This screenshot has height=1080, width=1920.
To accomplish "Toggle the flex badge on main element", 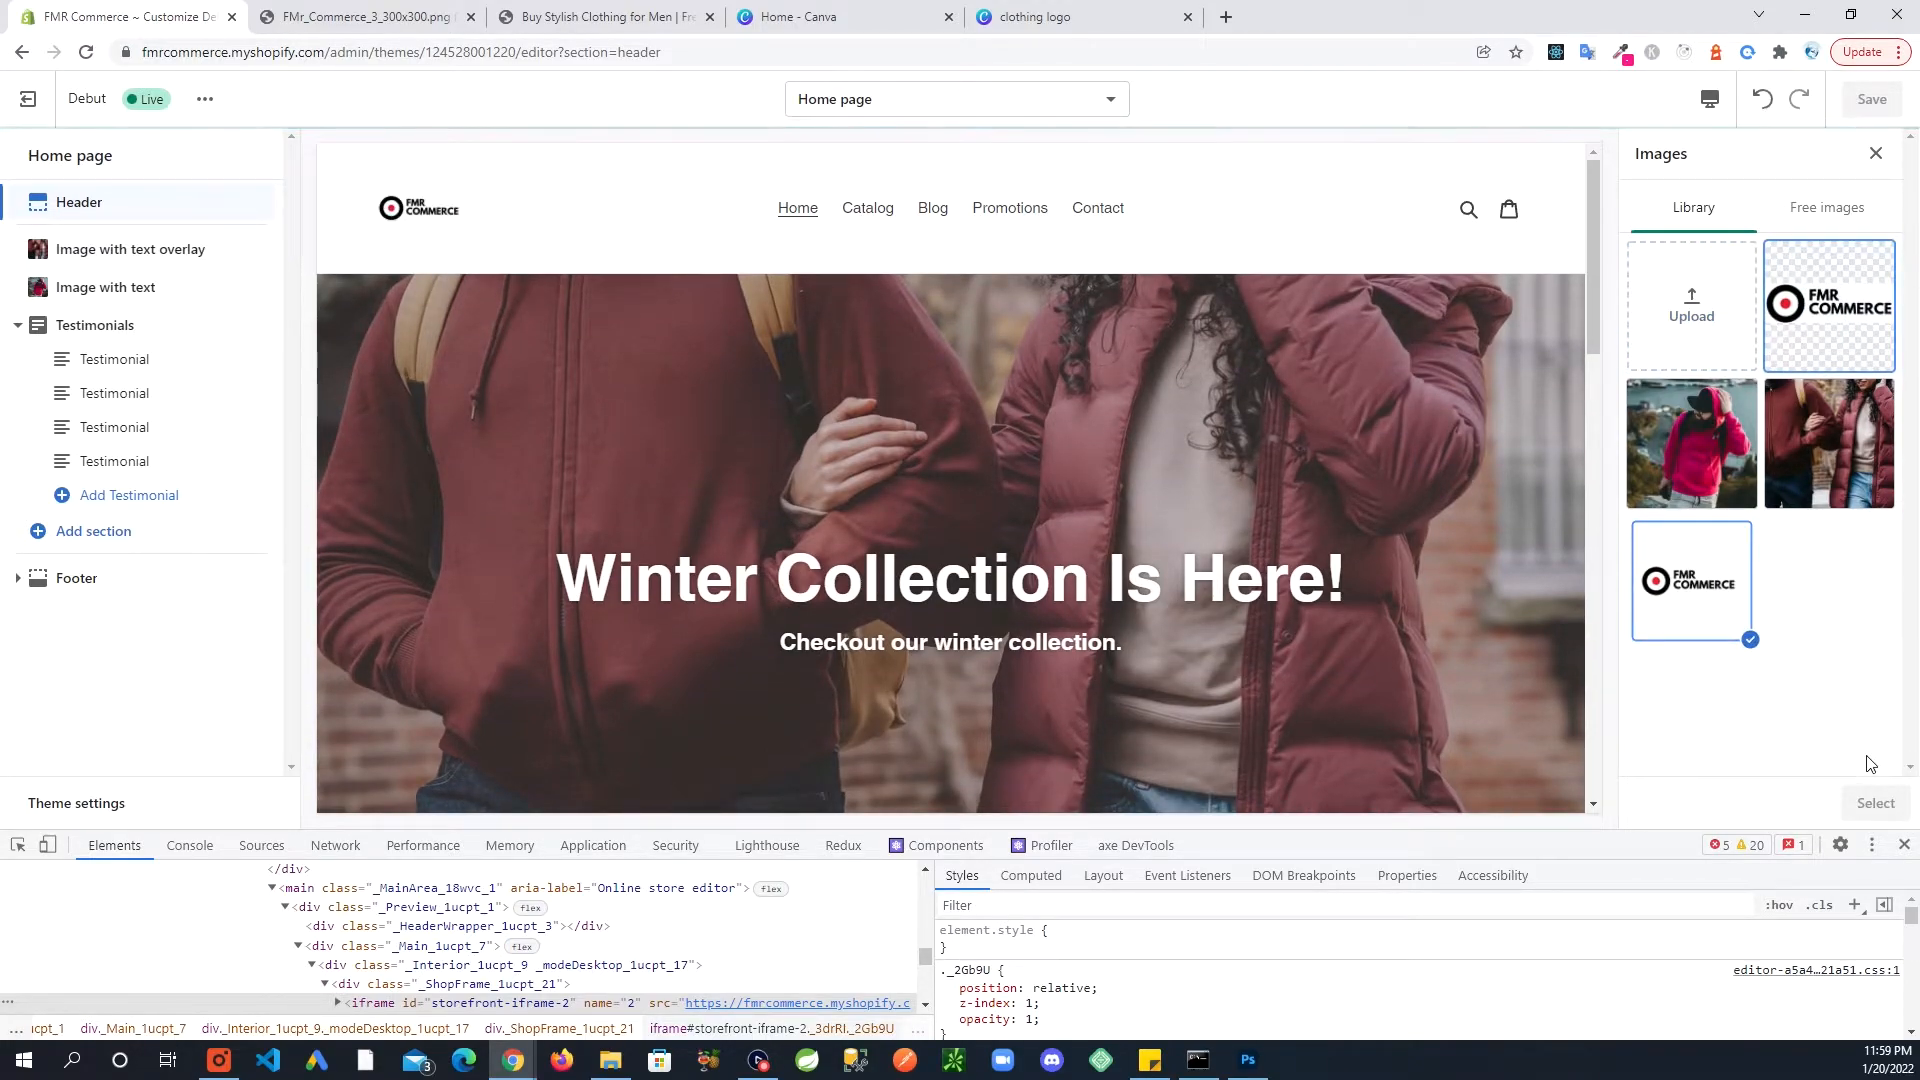I will coord(771,889).
